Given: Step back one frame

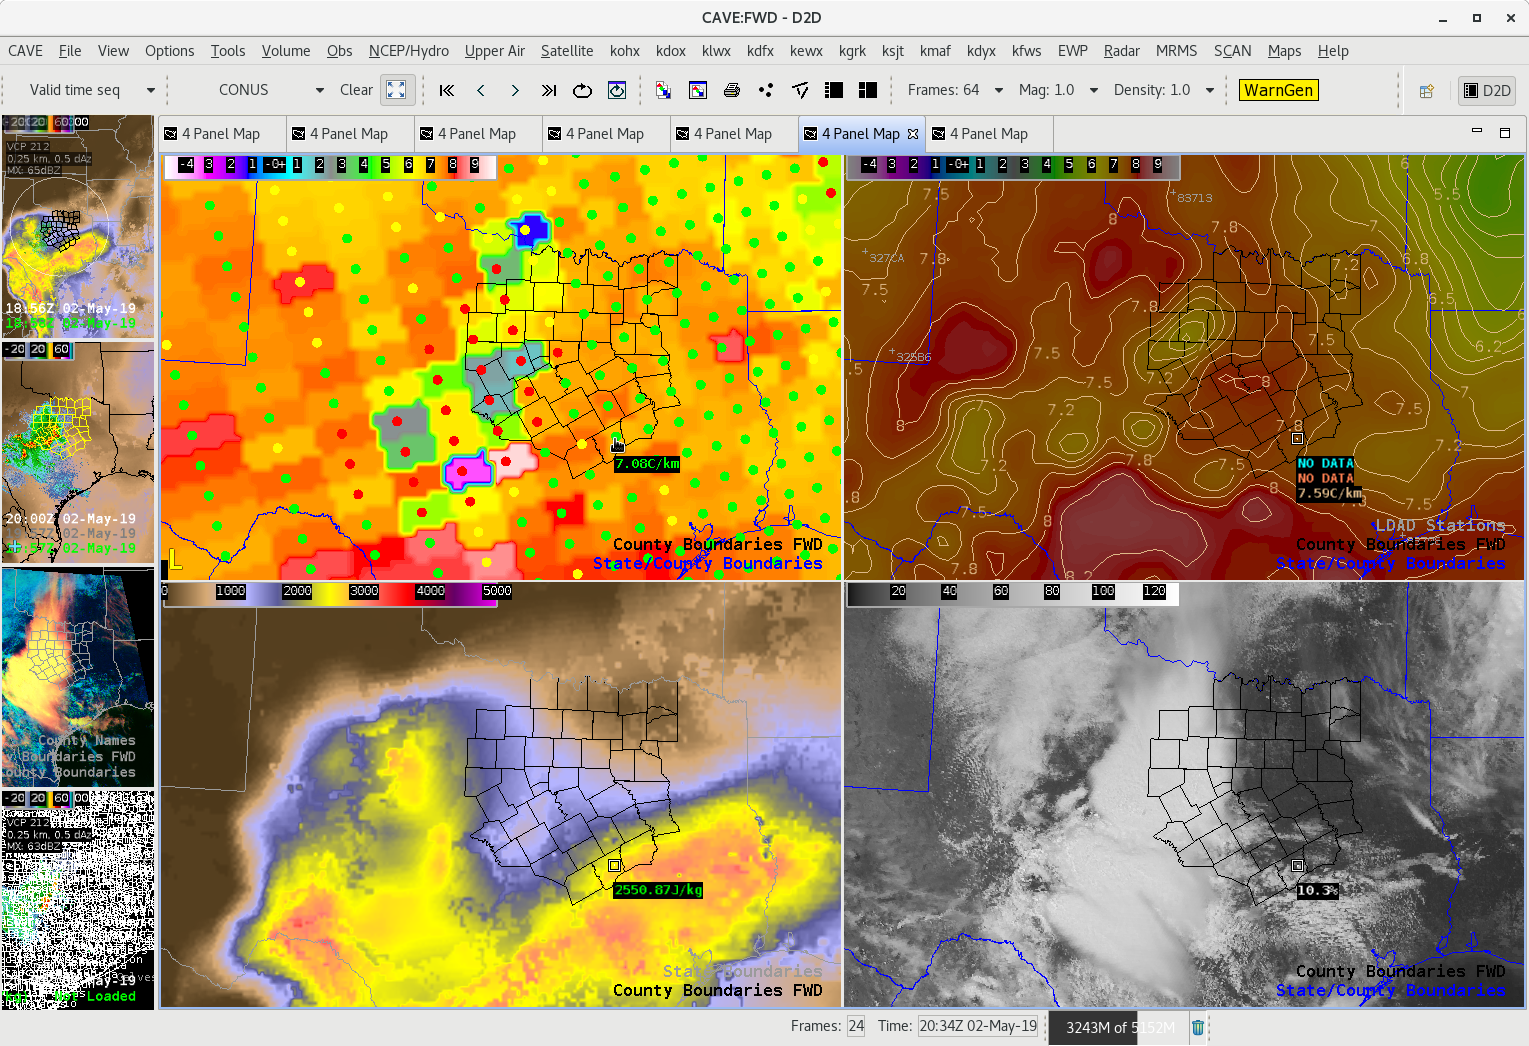Looking at the screenshot, I should pyautogui.click(x=481, y=90).
